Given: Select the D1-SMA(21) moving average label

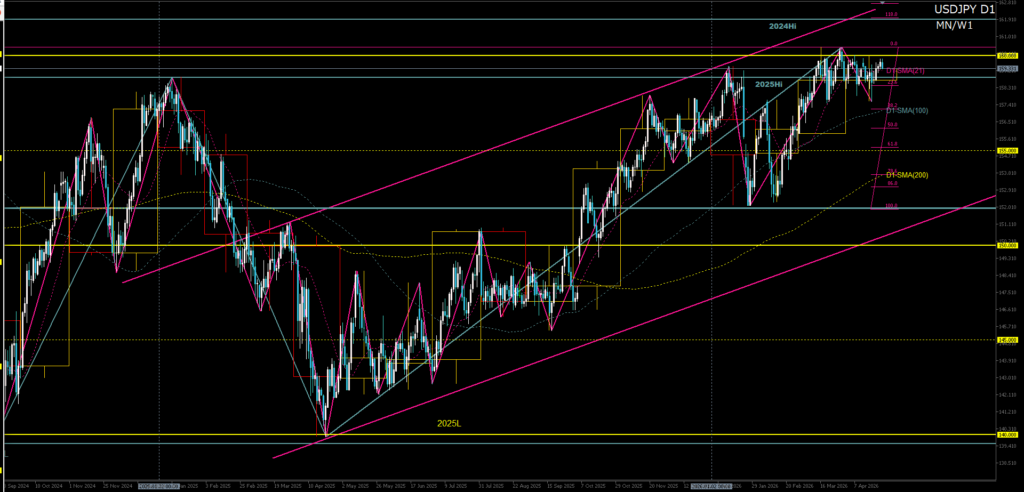Looking at the screenshot, I should [911, 72].
